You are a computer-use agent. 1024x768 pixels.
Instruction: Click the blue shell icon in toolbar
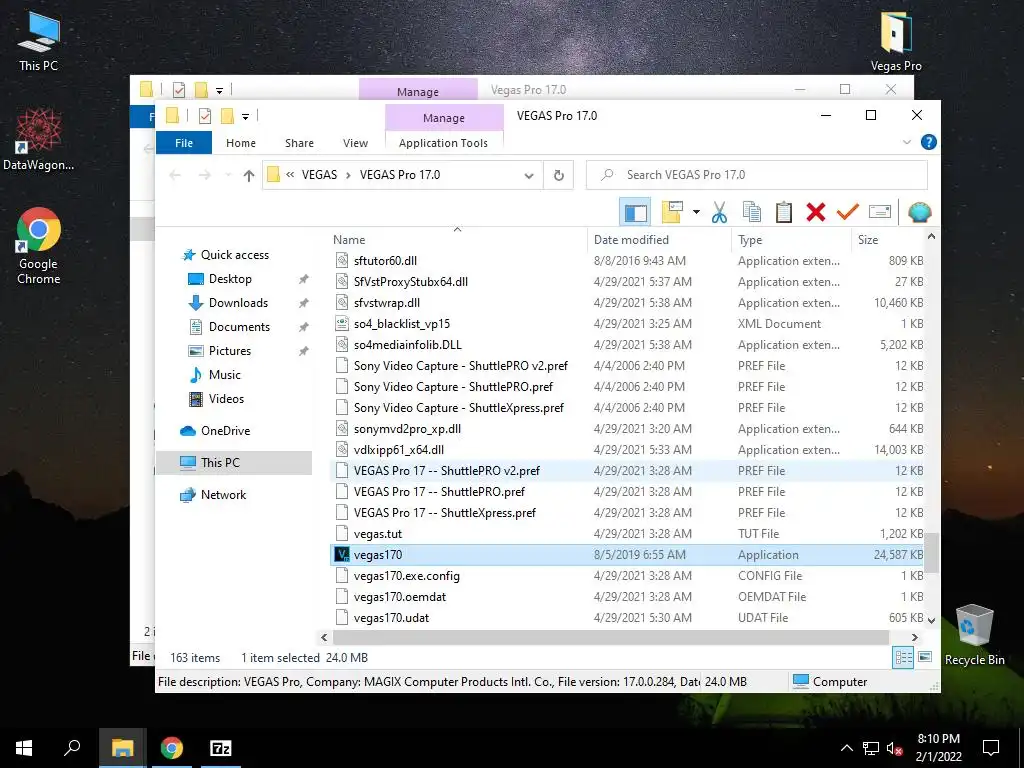pos(920,212)
